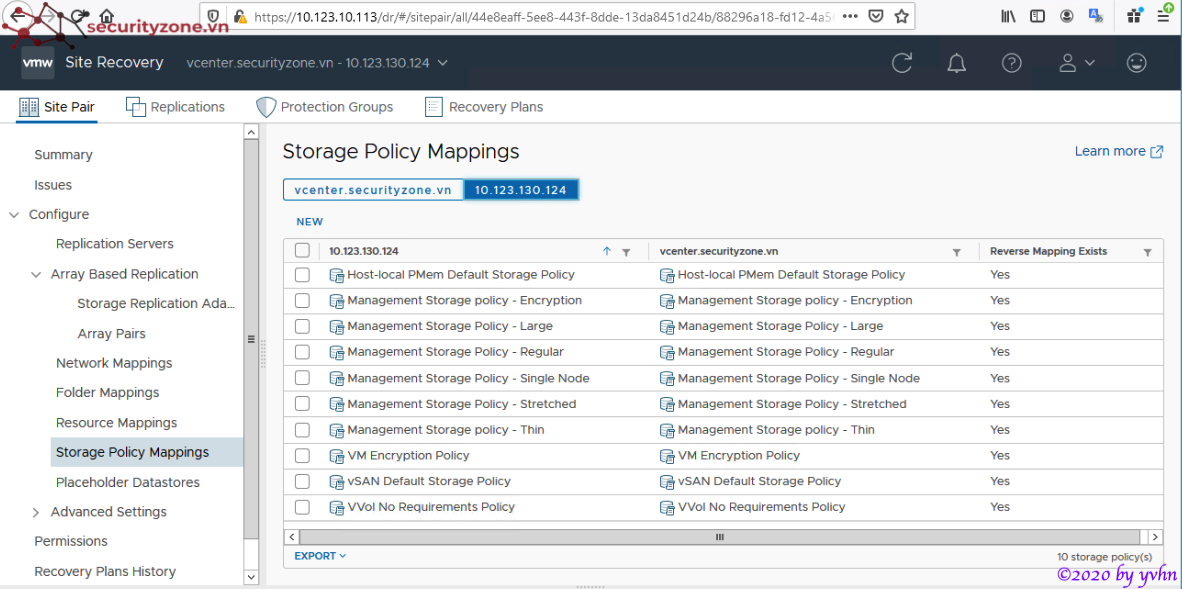Bookmark this page with the star icon
The width and height of the screenshot is (1182, 589).
(901, 16)
